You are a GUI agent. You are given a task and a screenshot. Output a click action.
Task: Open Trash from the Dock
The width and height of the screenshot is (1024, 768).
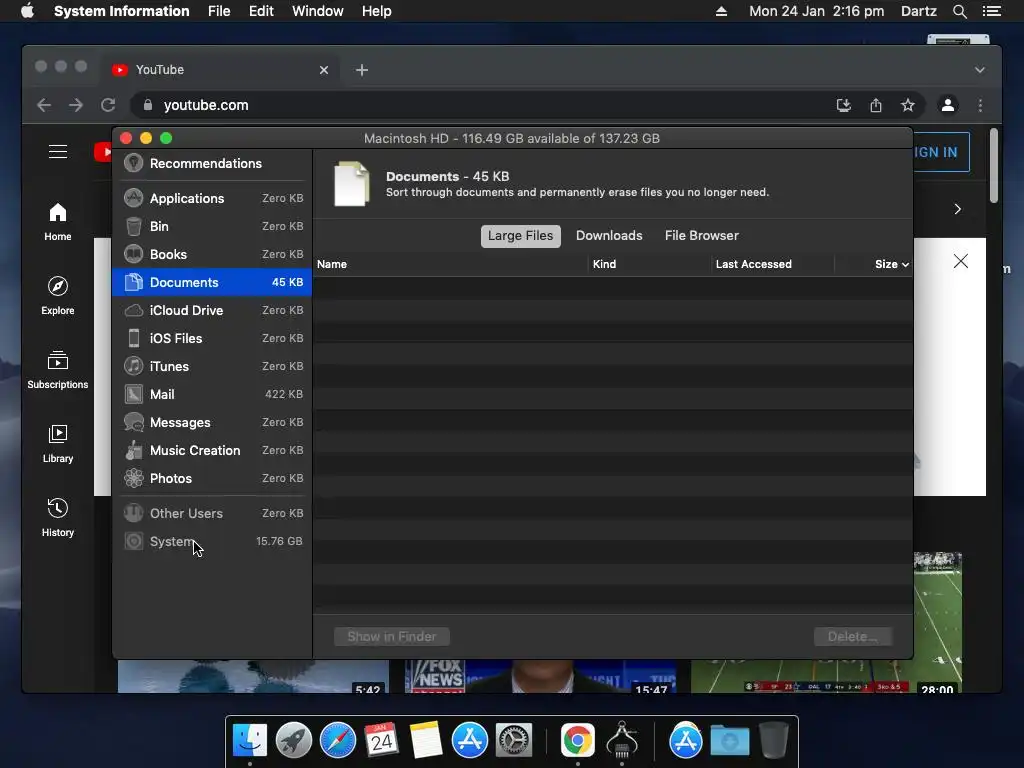click(774, 741)
